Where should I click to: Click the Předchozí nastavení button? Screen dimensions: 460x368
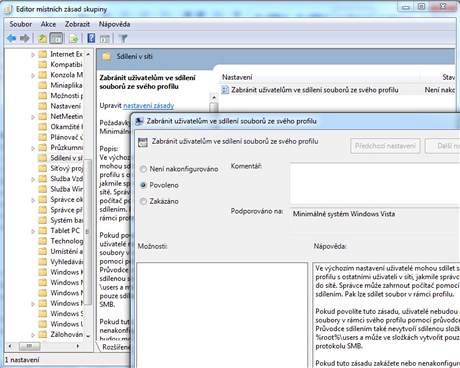(385, 146)
